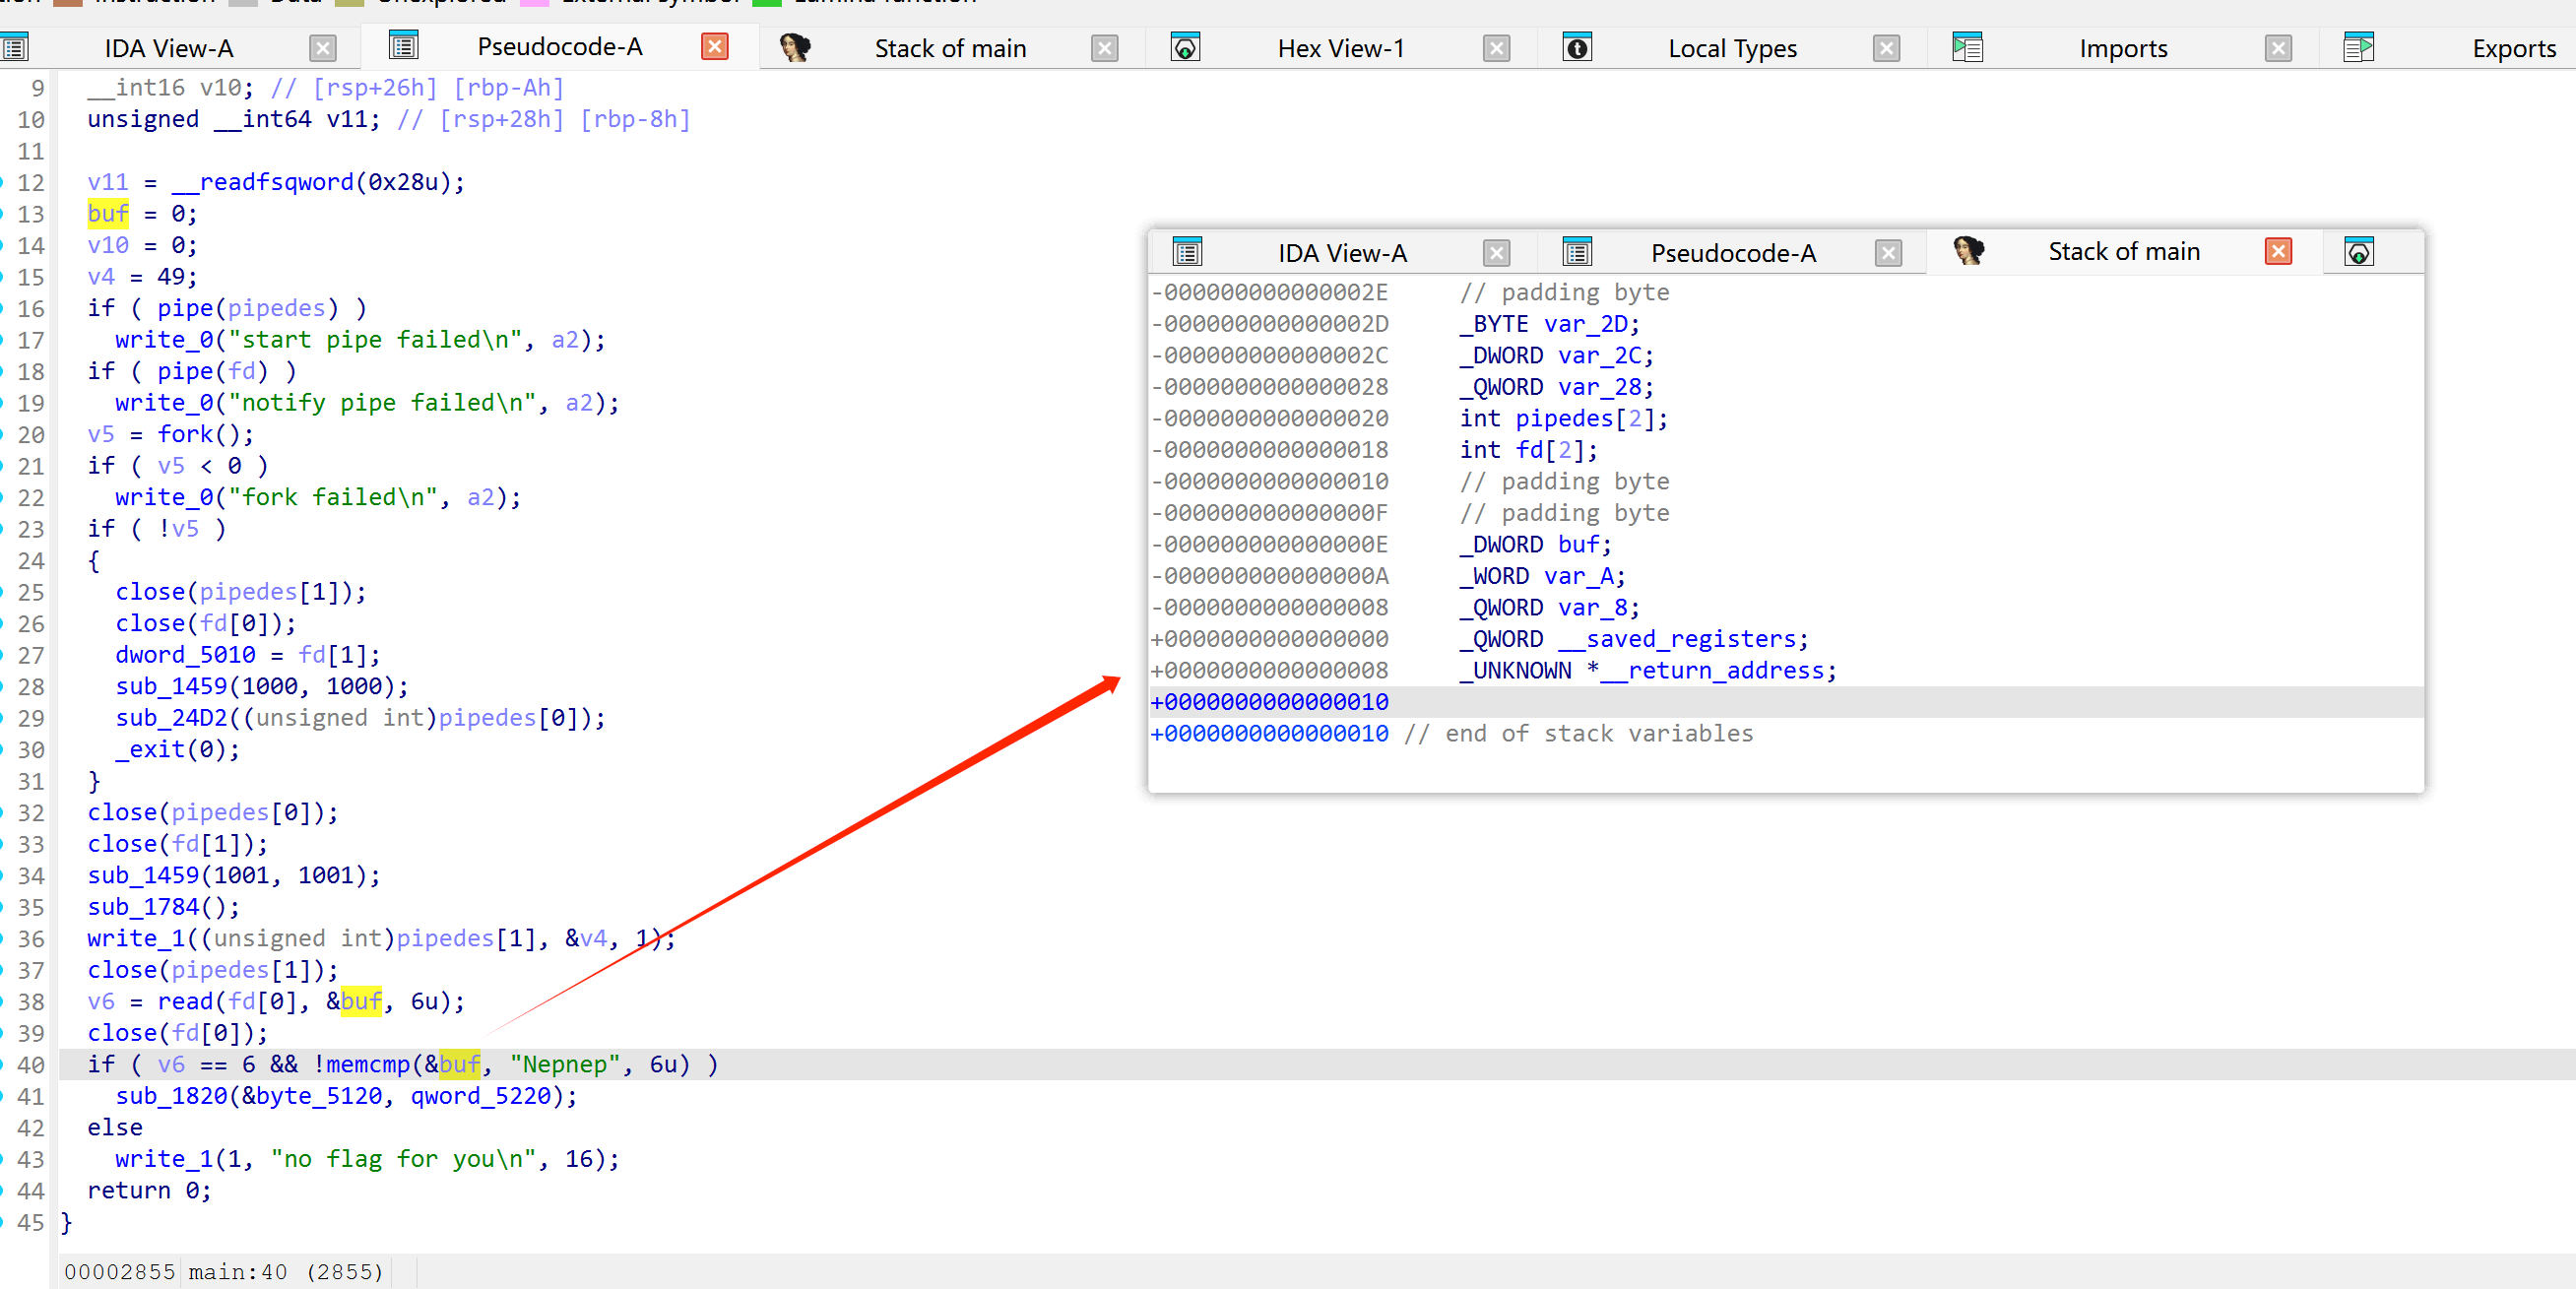Click 'int pipedes[2];' entry in stack view

pos(1564,418)
